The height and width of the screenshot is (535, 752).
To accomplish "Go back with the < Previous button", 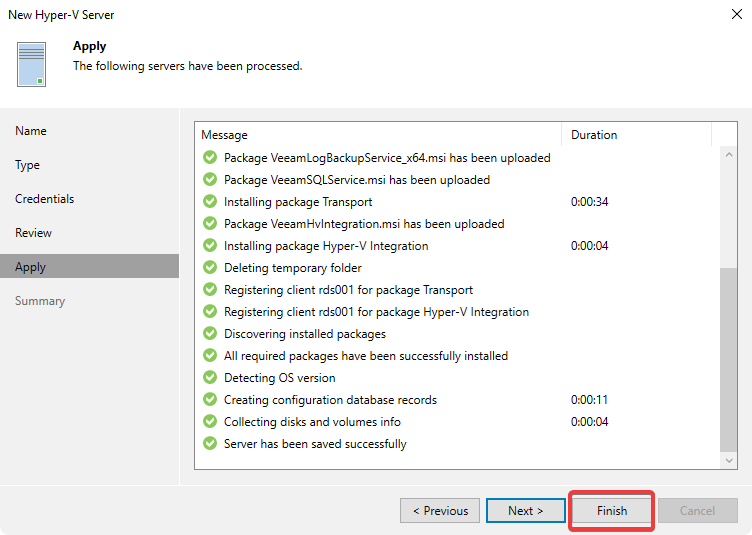I will [x=439, y=511].
